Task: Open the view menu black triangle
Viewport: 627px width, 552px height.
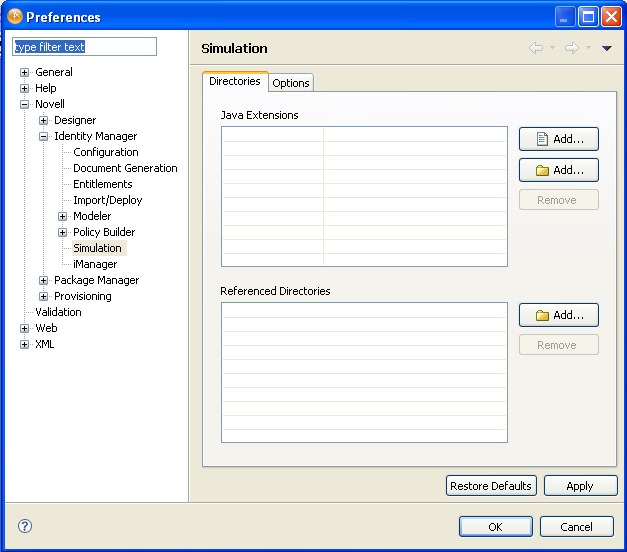Action: pyautogui.click(x=607, y=48)
